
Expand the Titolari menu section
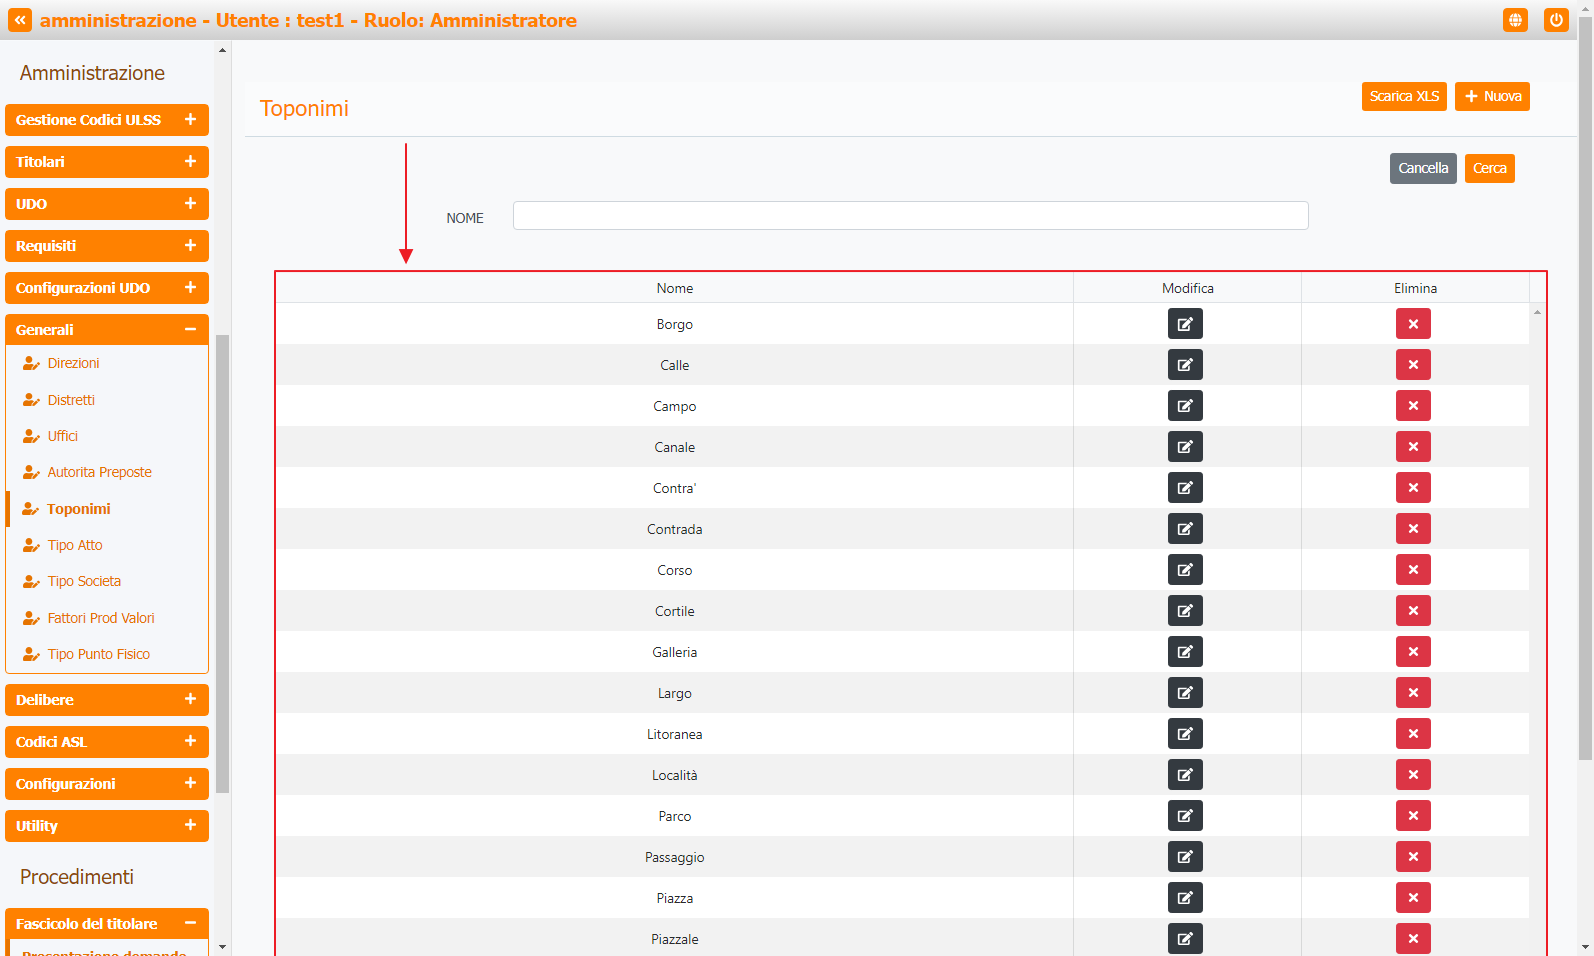click(106, 162)
